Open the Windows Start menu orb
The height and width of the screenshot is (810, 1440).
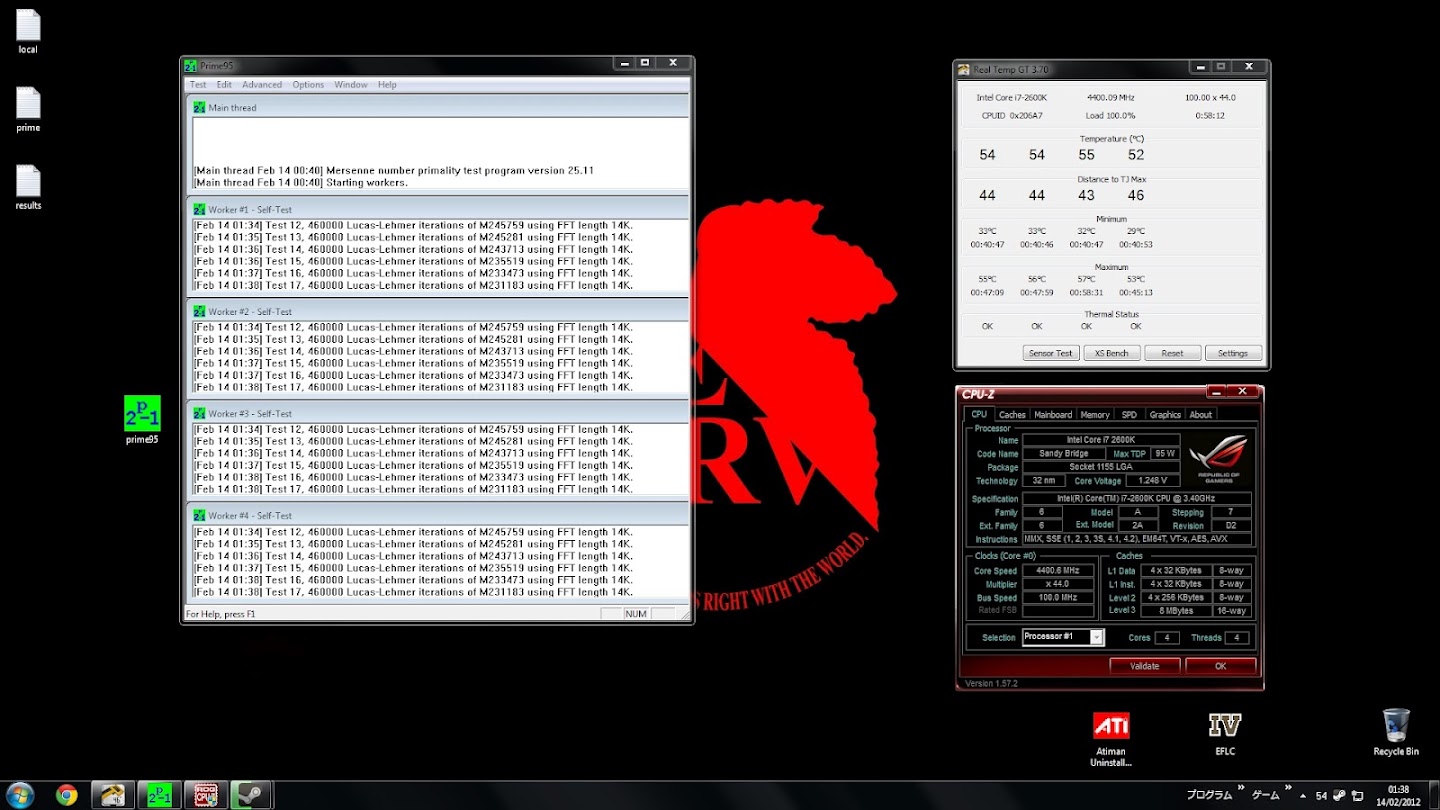coord(20,795)
